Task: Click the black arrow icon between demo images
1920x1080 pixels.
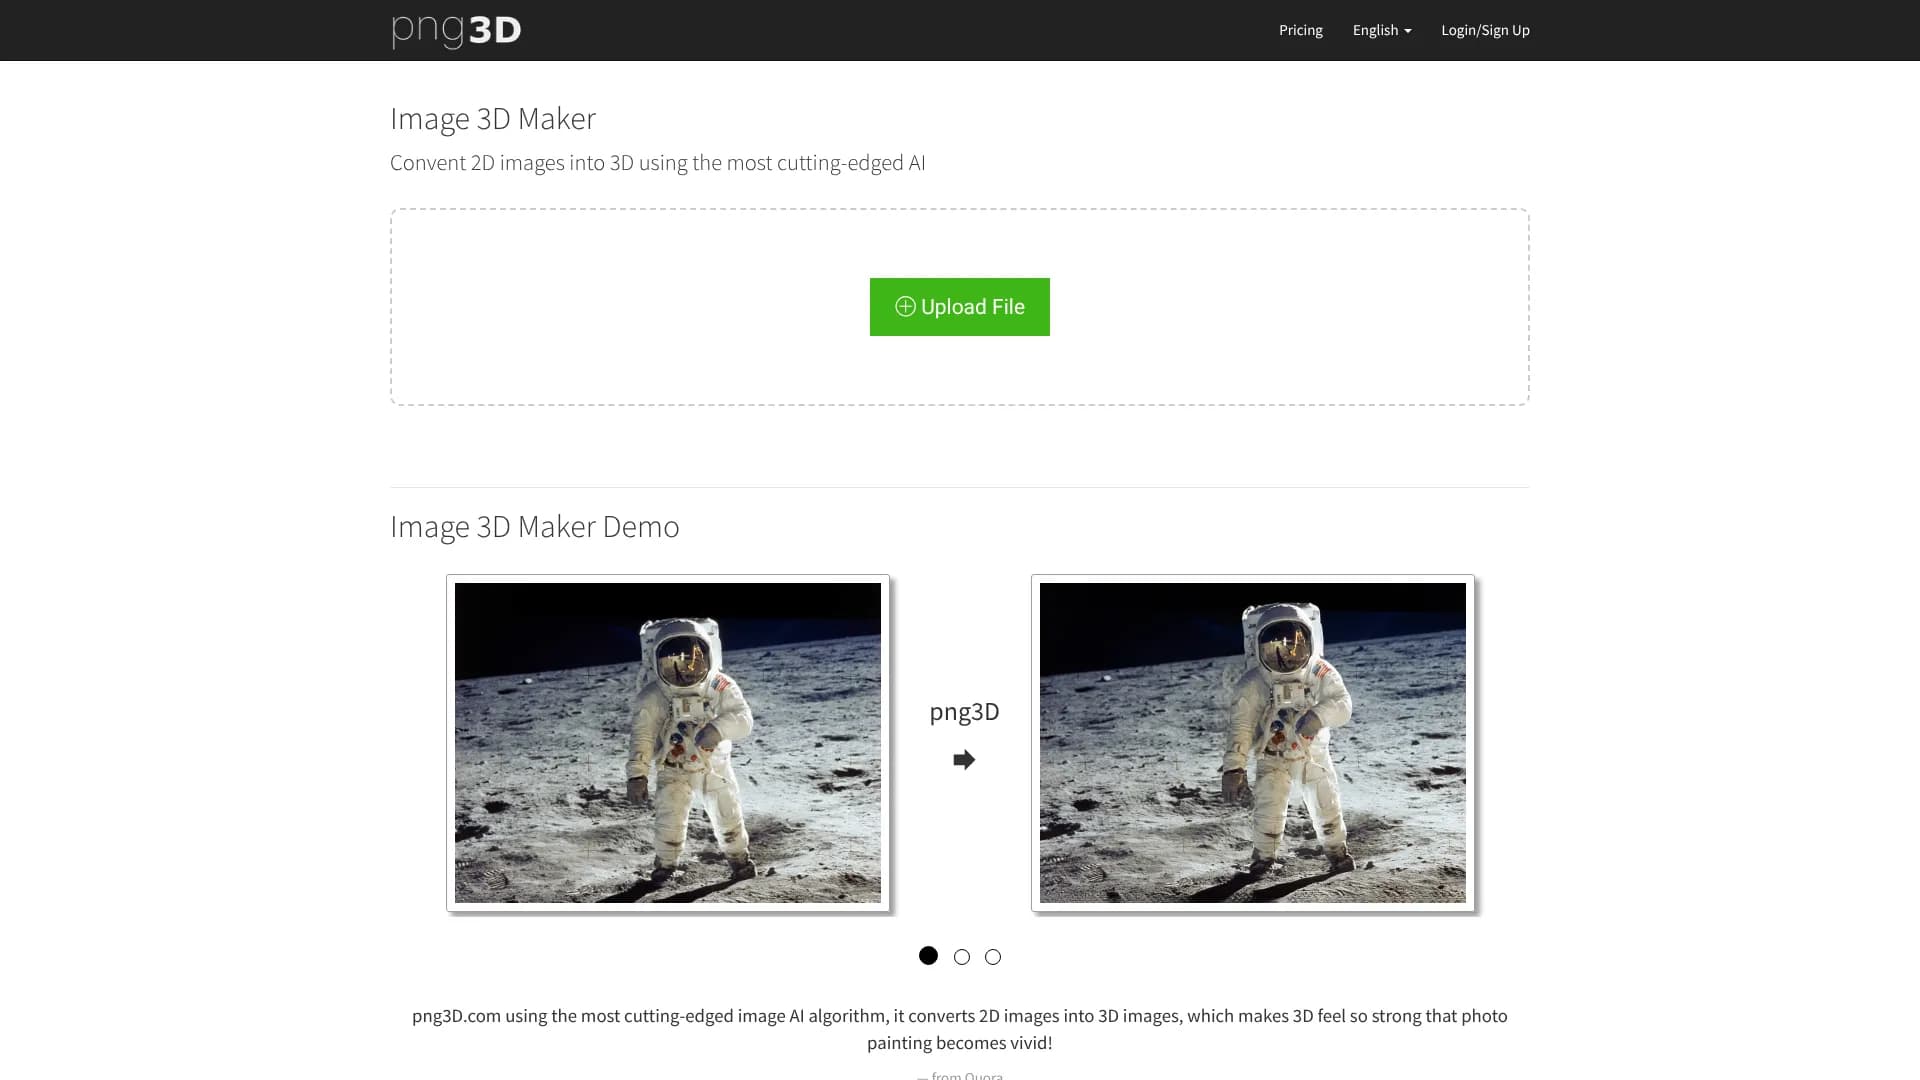Action: [963, 760]
